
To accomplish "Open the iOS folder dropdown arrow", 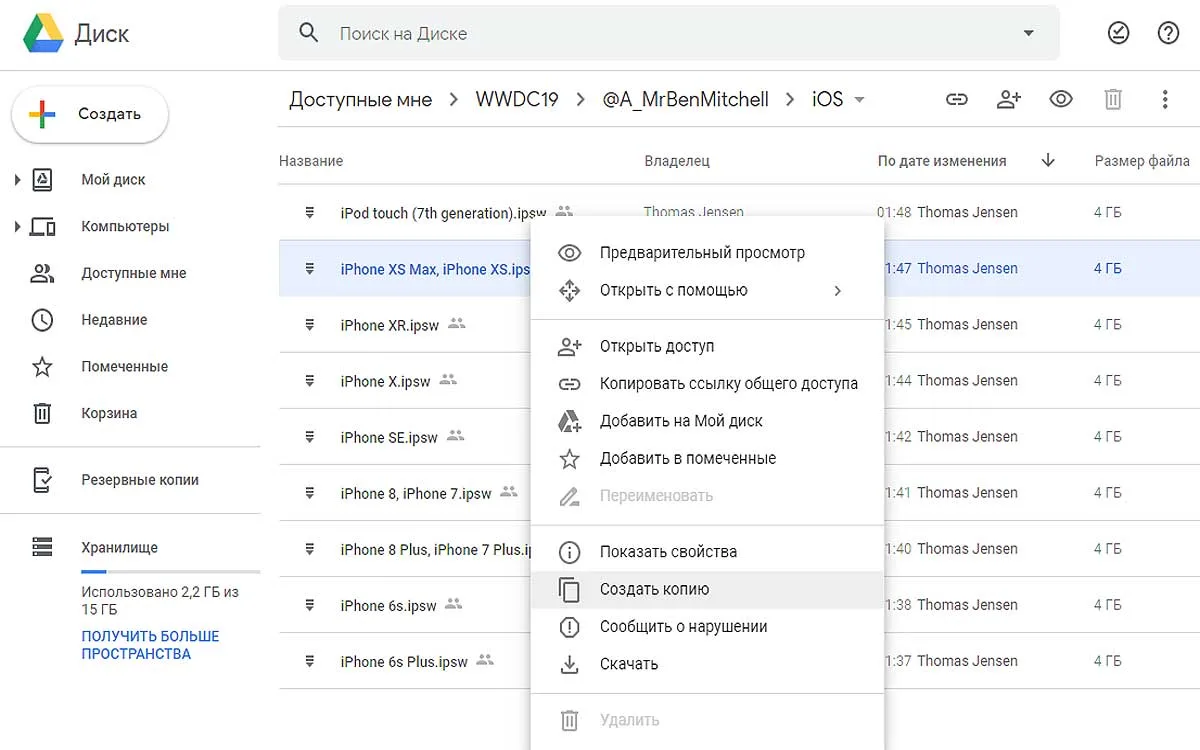I will tap(859, 99).
